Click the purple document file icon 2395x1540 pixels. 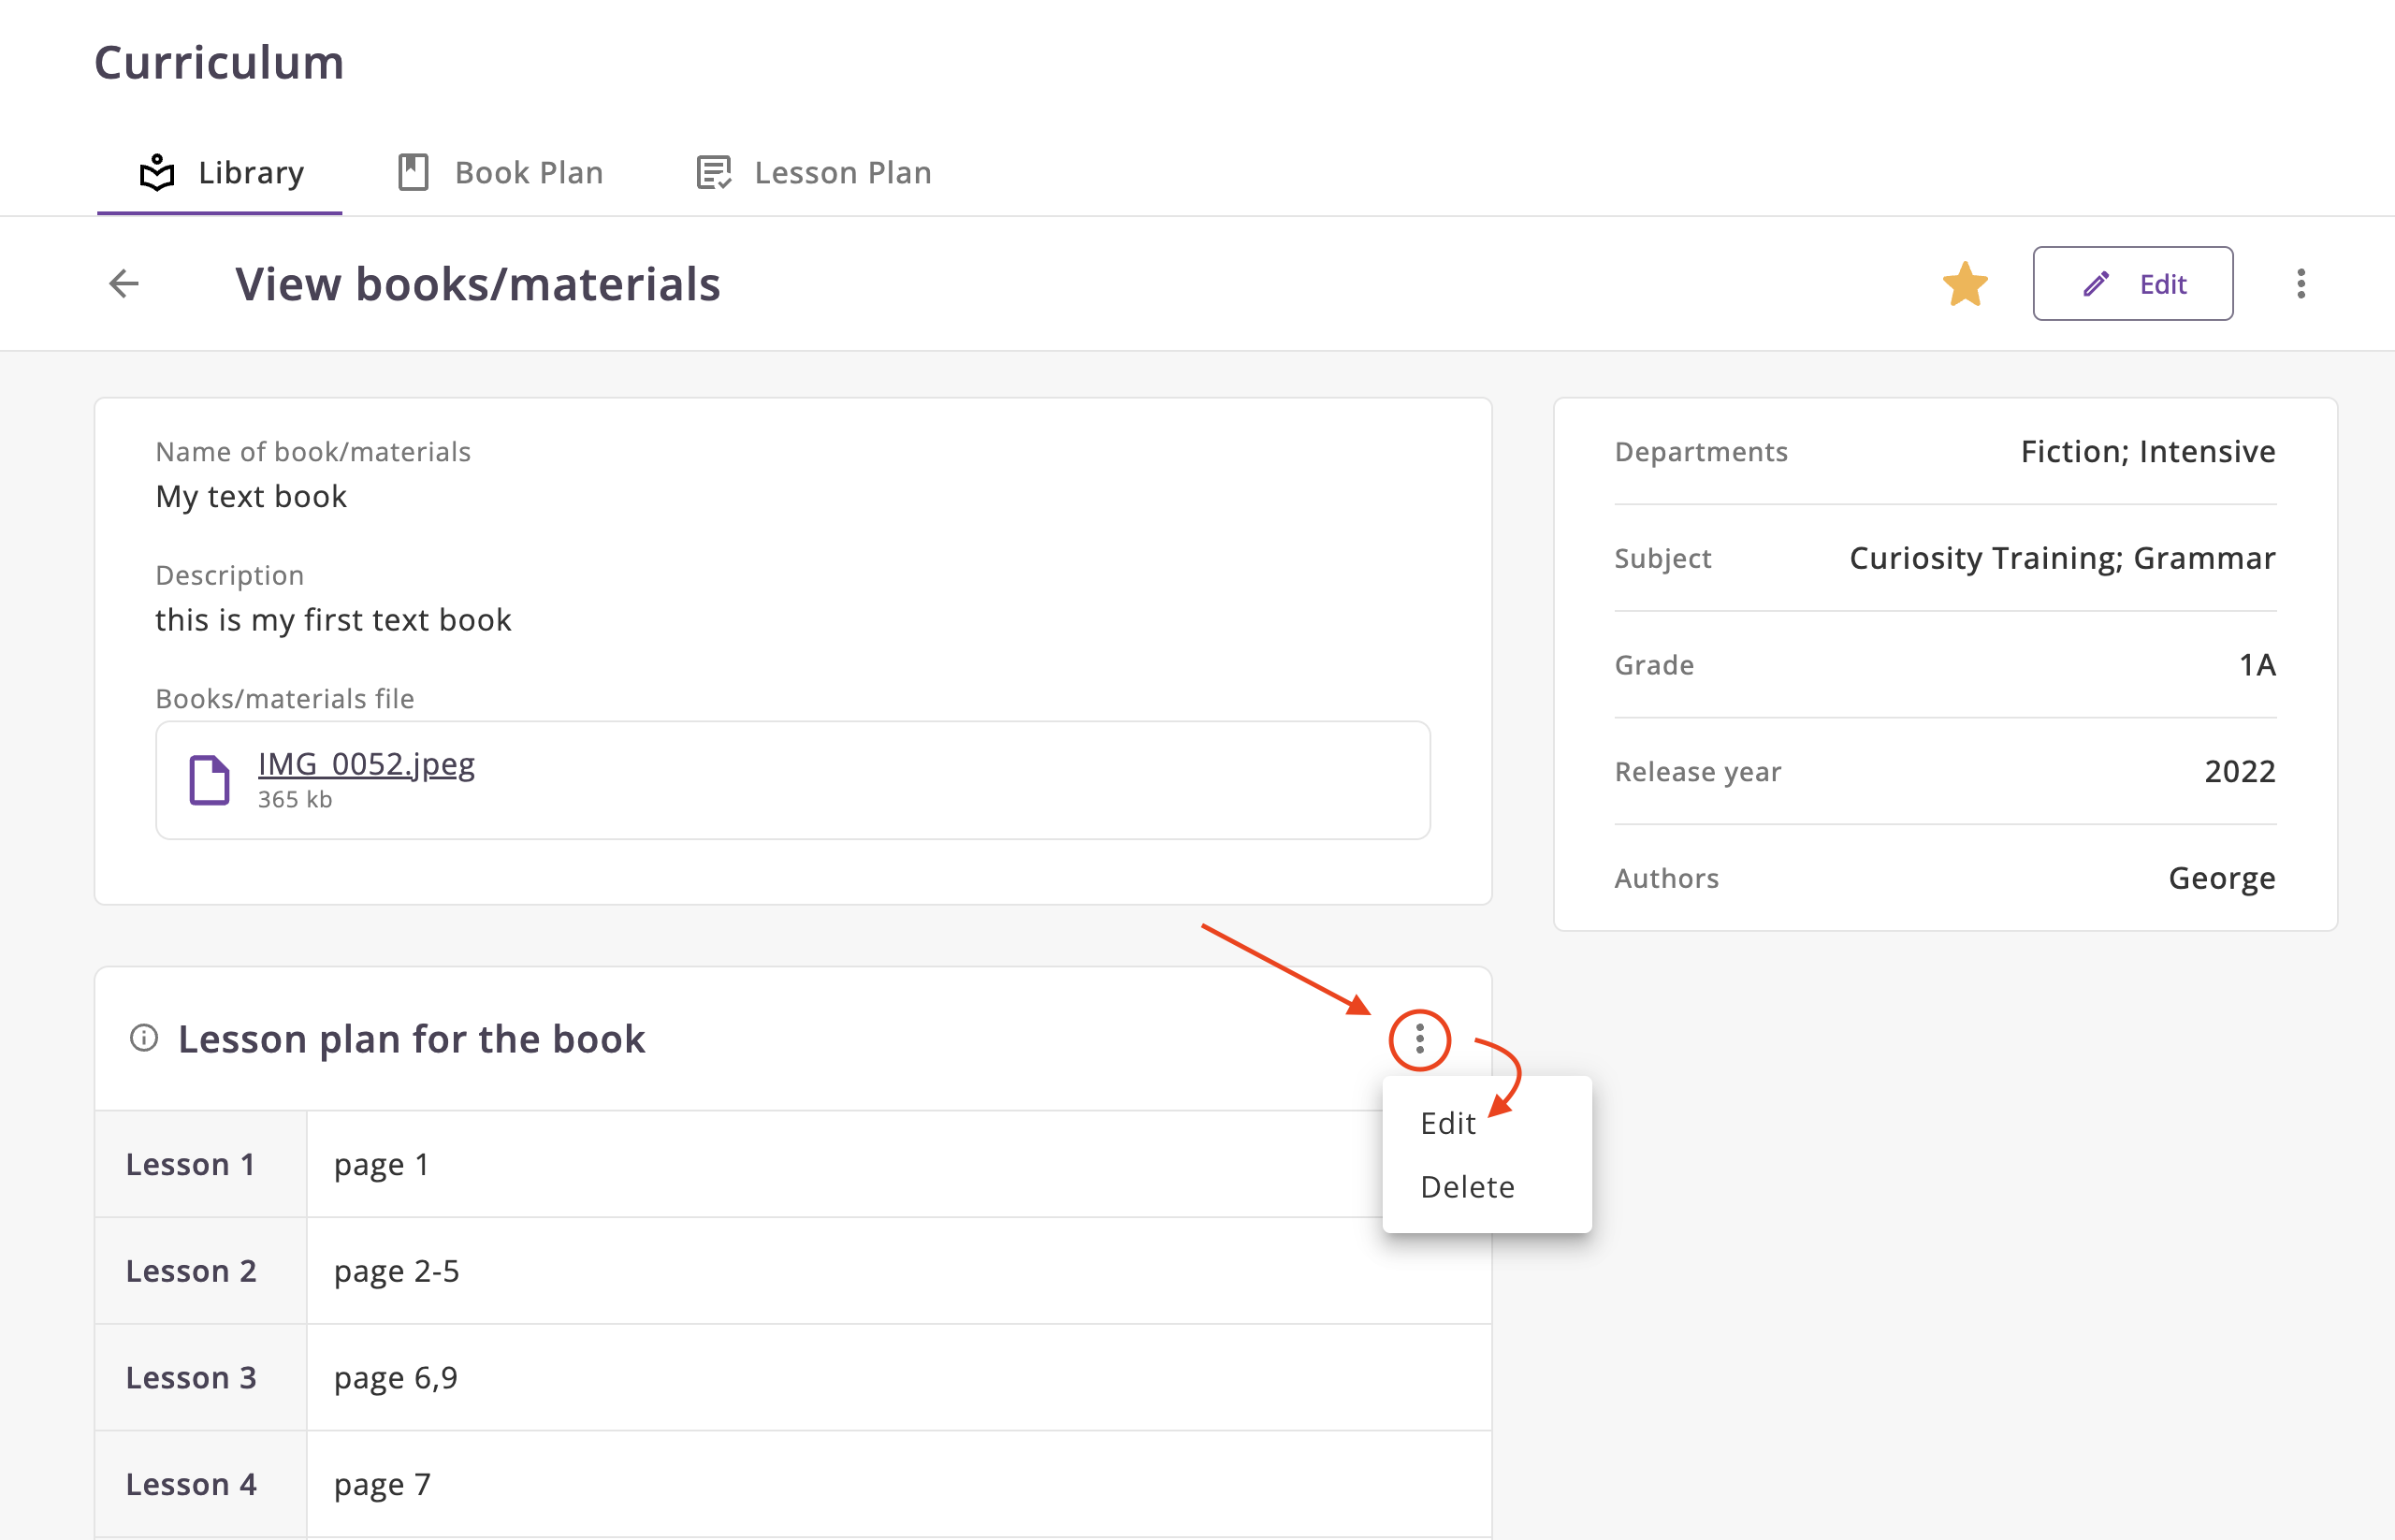point(210,780)
